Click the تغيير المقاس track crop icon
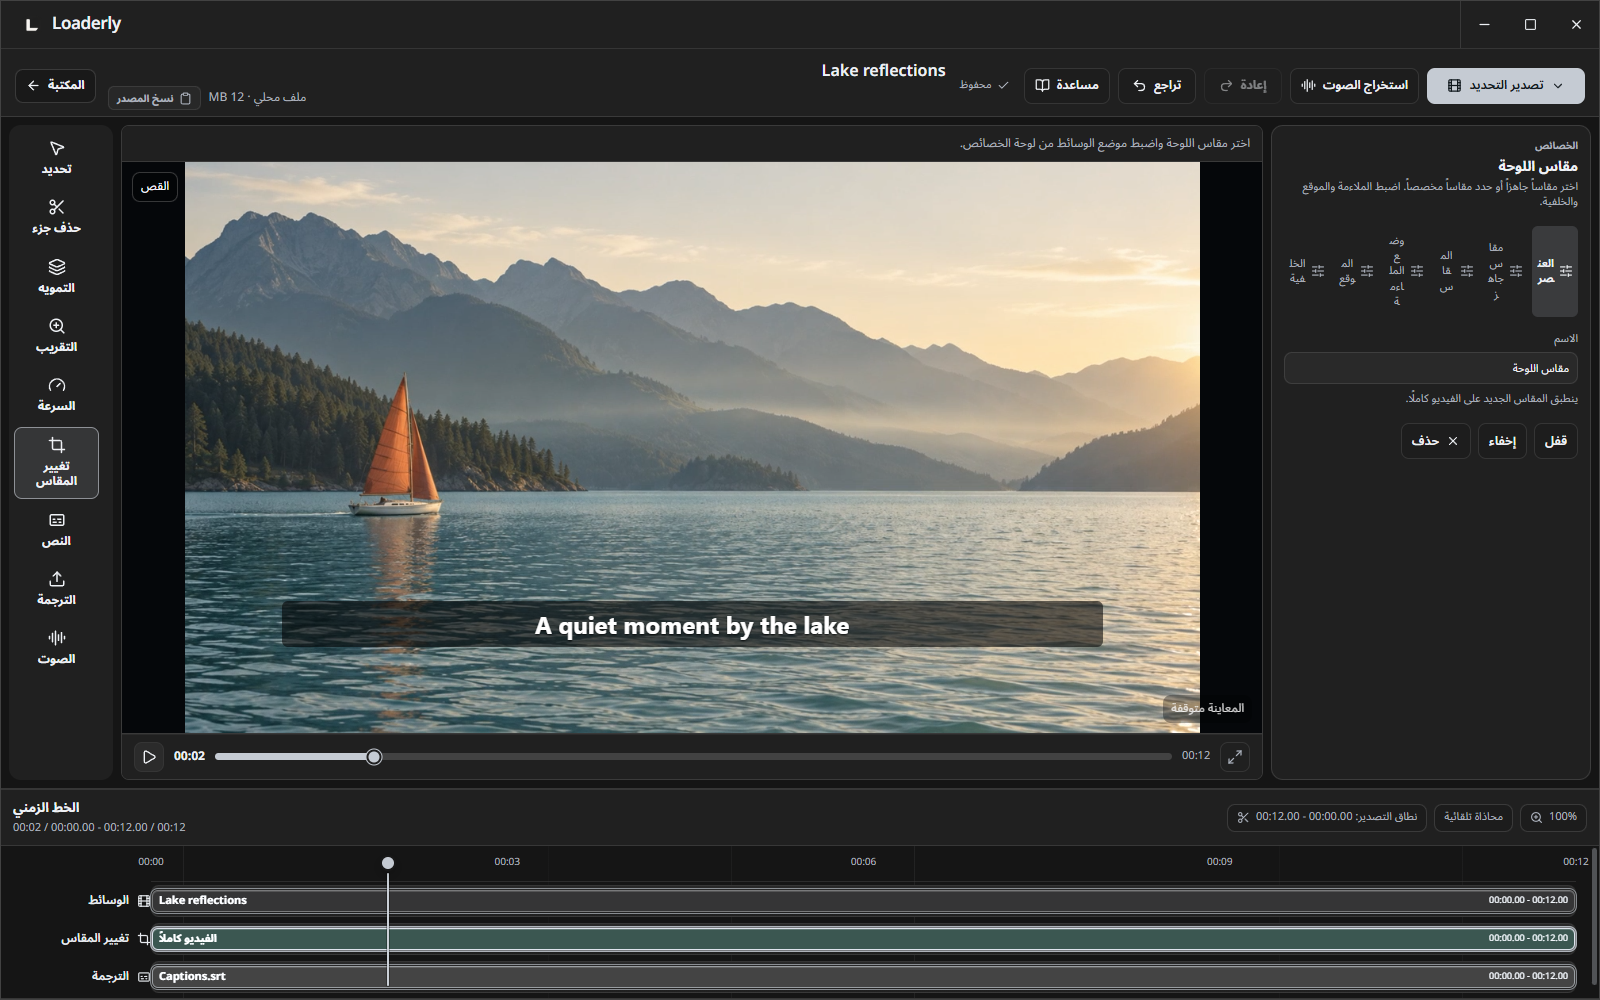 point(144,939)
